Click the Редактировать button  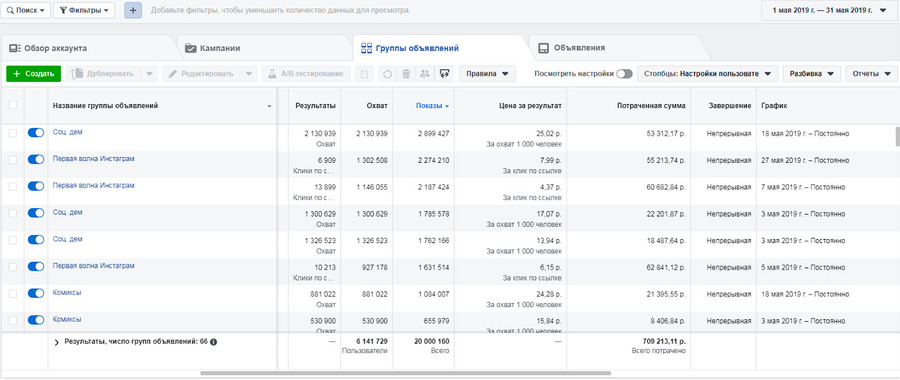(201, 74)
